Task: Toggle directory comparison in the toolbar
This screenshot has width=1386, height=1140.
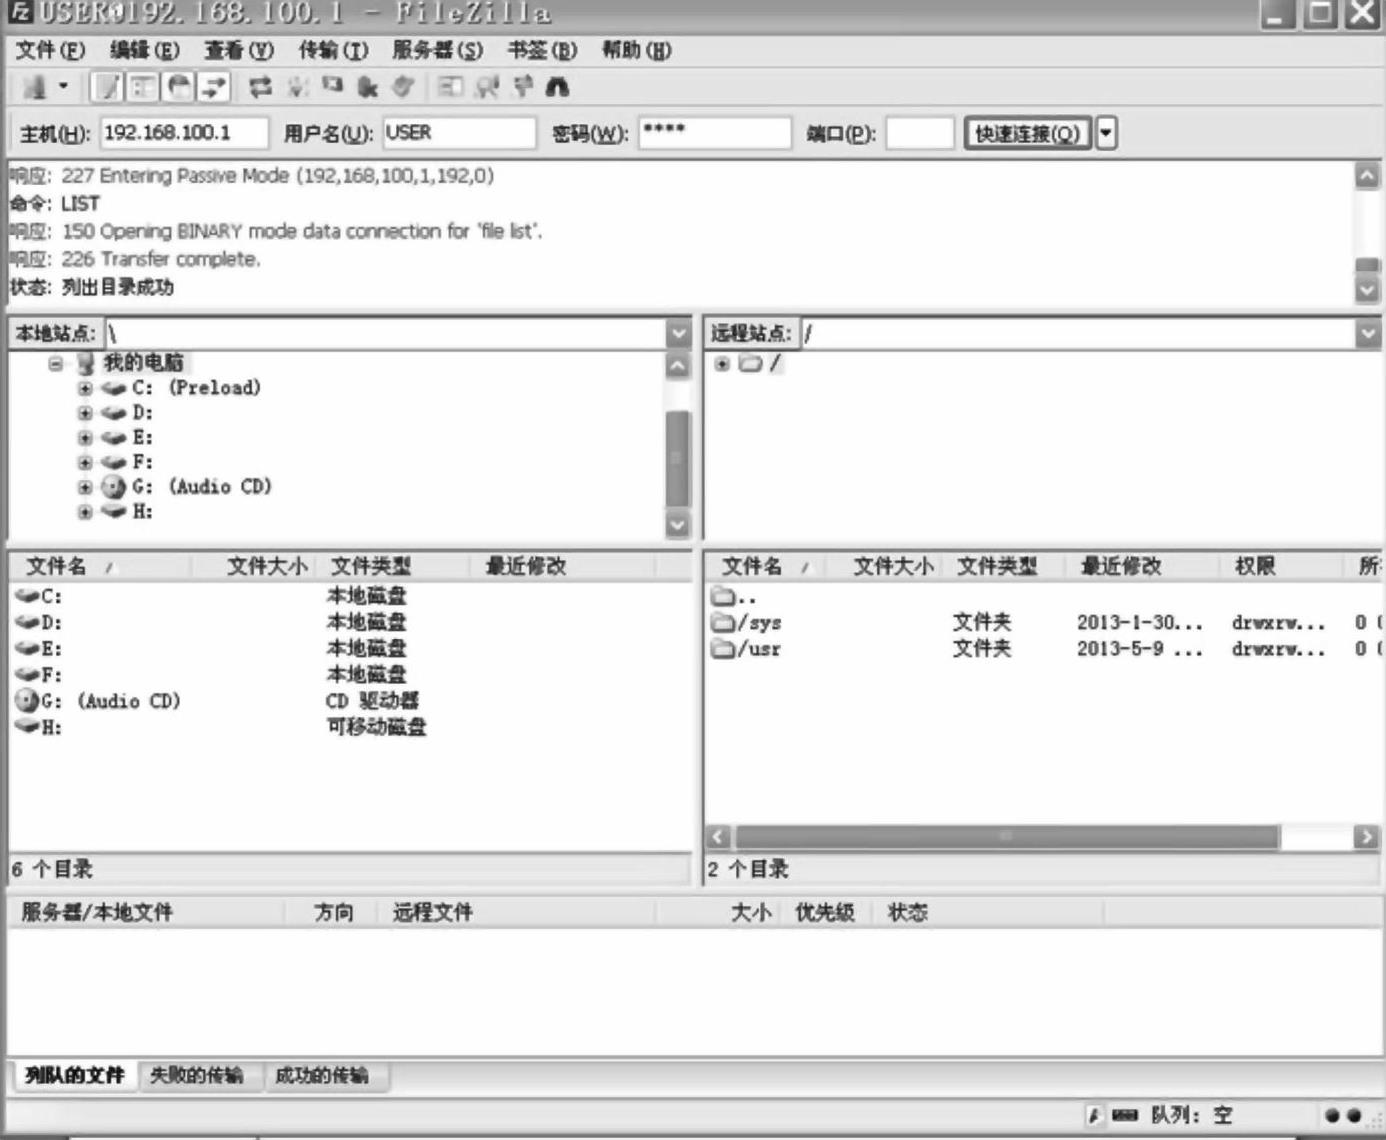Action: coord(486,87)
